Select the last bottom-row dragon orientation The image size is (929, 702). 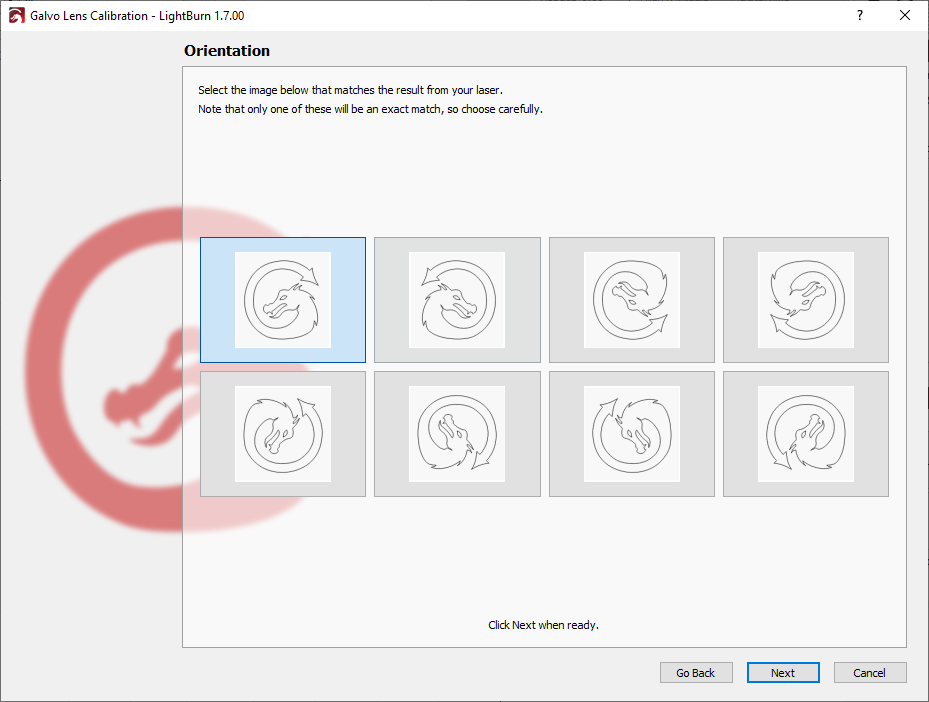point(806,434)
